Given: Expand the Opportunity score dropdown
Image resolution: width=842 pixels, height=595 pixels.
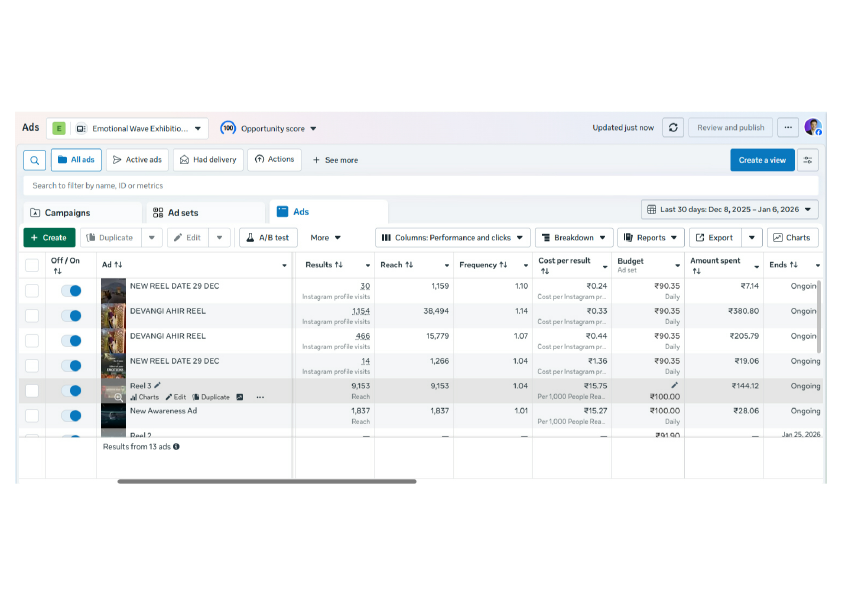Looking at the screenshot, I should [x=314, y=129].
